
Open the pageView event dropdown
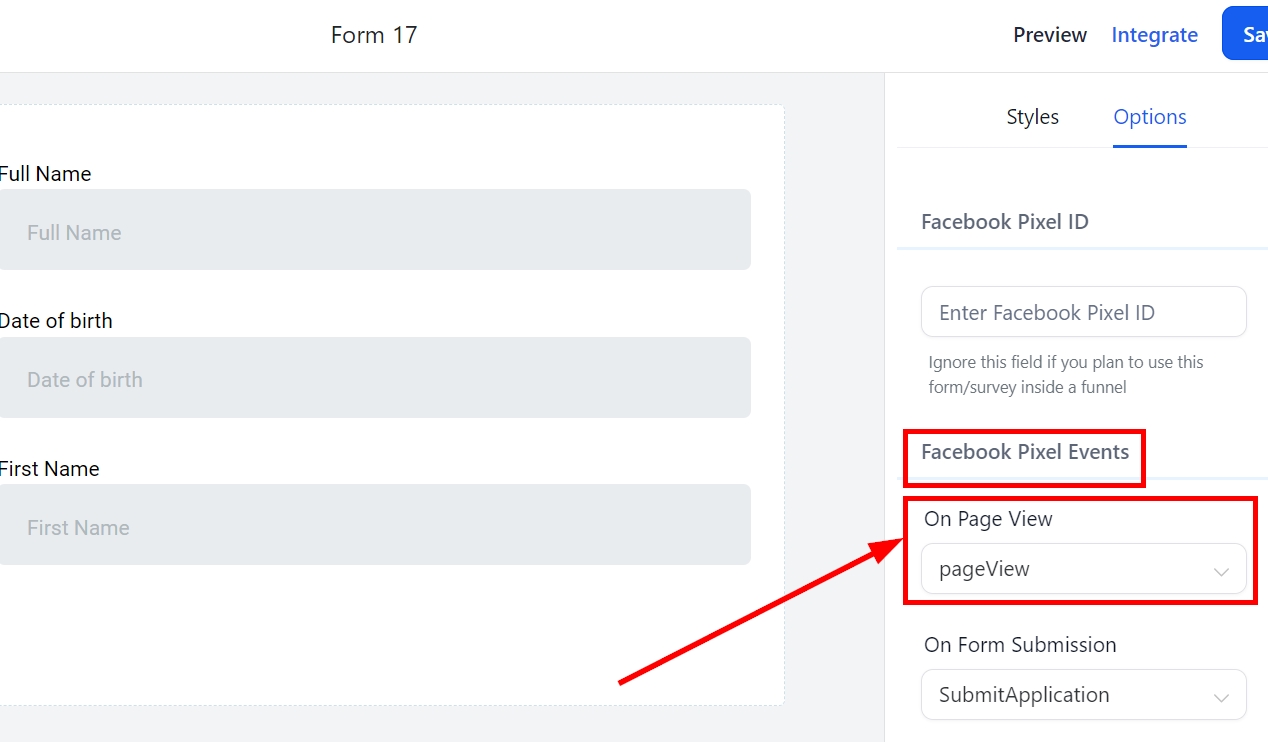point(1070,569)
